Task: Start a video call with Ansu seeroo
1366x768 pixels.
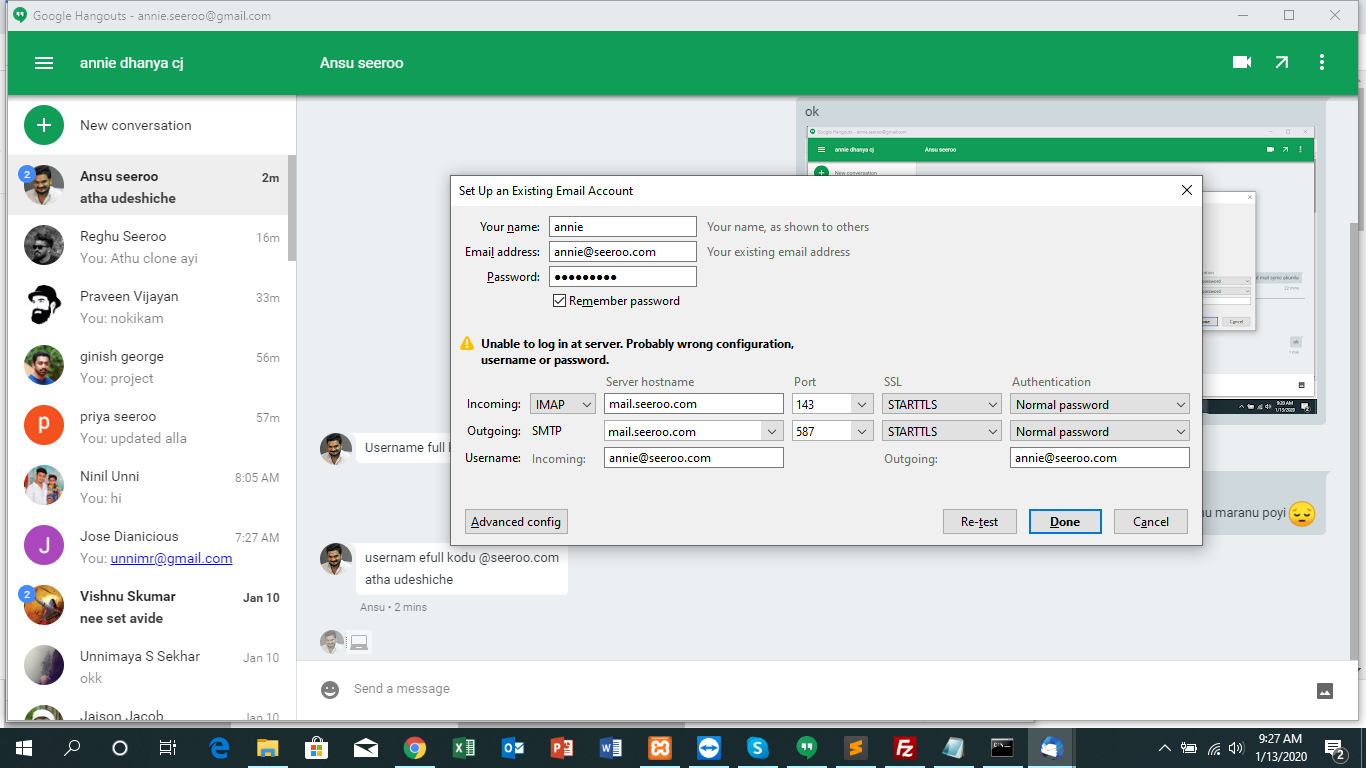Action: coord(1242,62)
